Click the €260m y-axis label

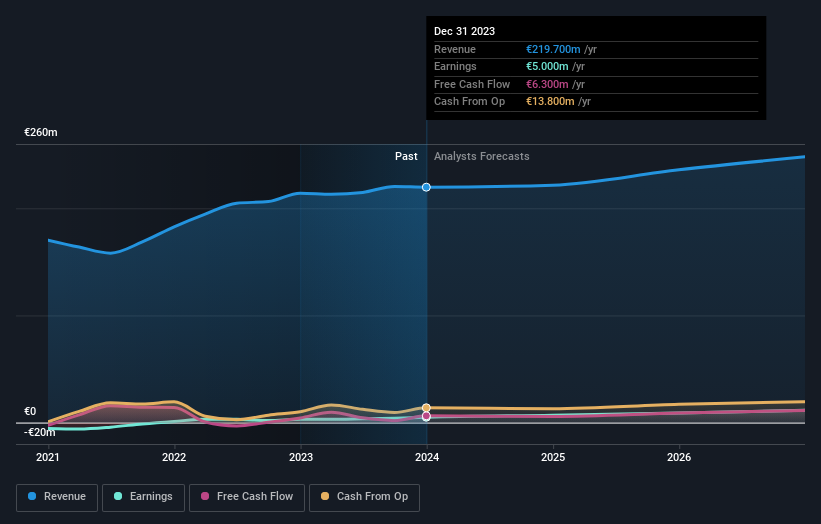41,132
